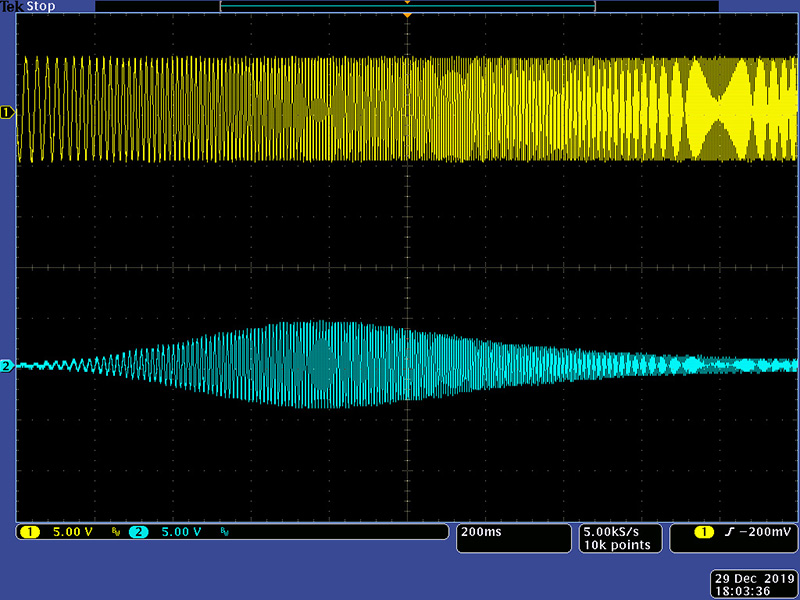
Task: Select the cyan channel 2 badge in readout
Action: tap(138, 532)
